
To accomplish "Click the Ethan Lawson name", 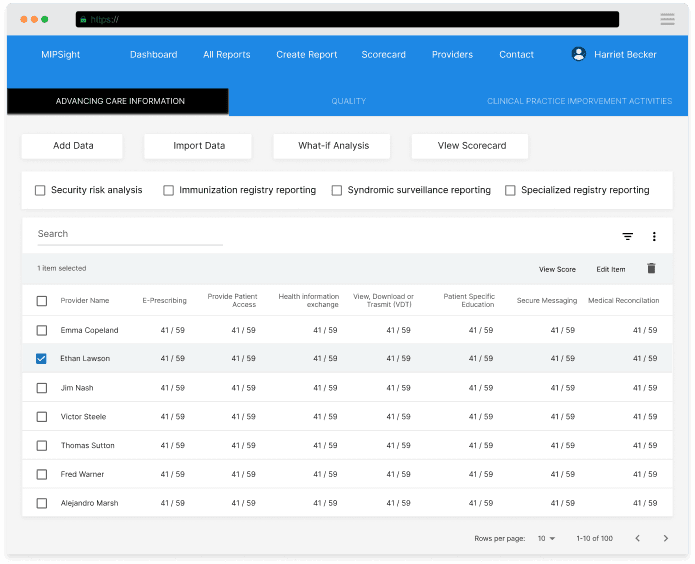I will coord(85,358).
